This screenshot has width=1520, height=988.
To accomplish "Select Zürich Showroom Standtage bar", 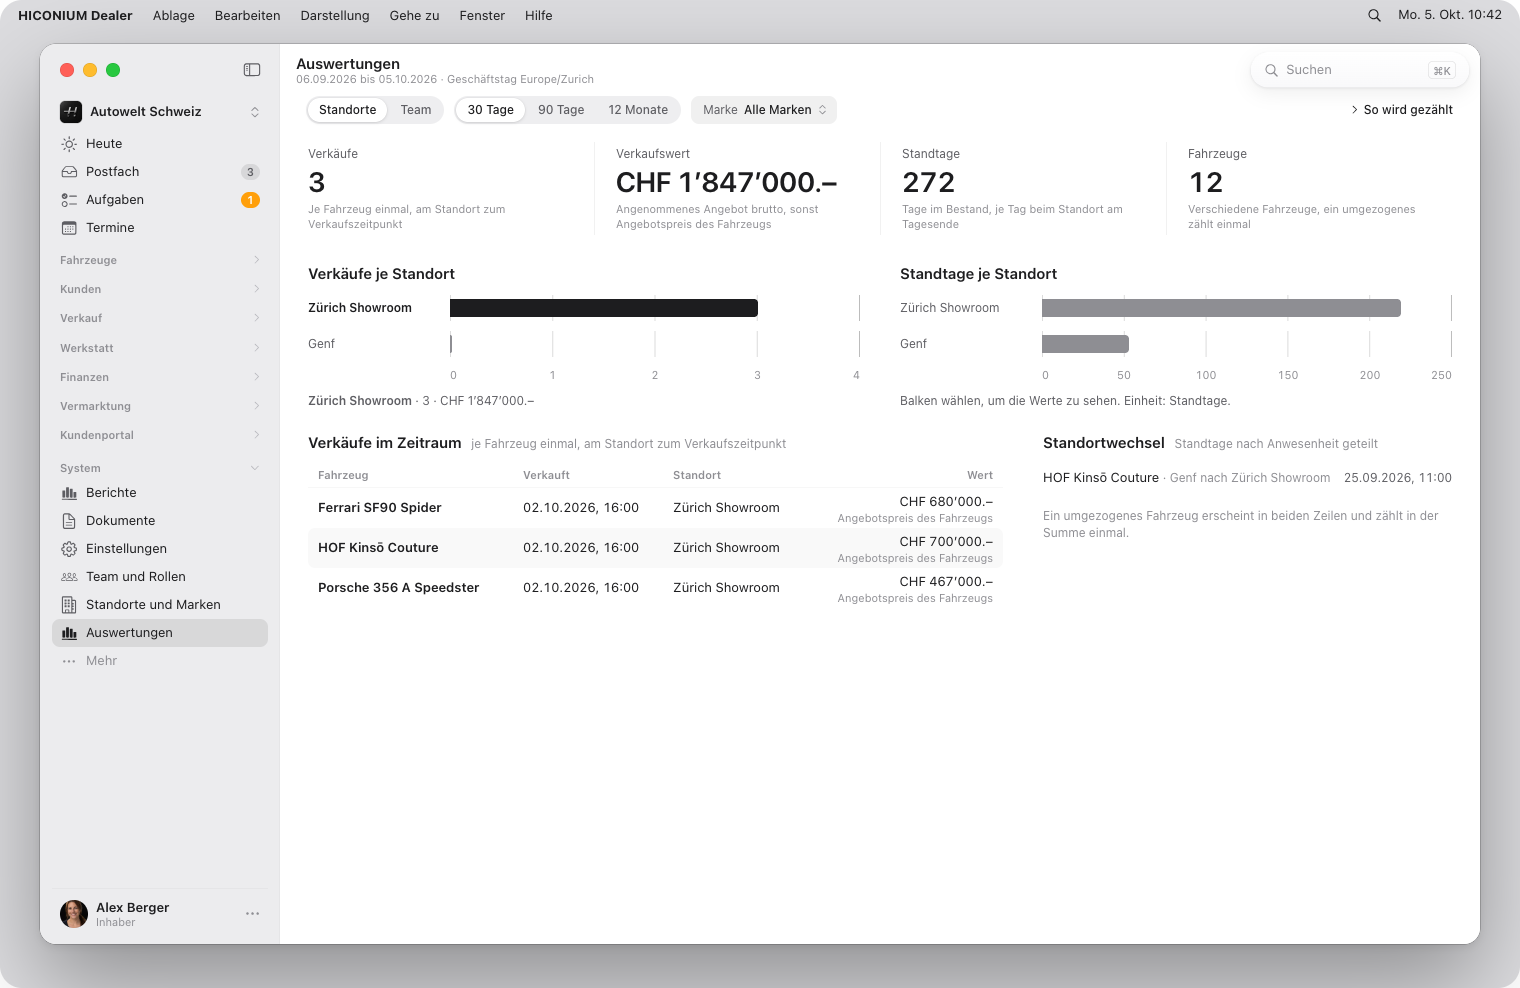I will 1221,308.
